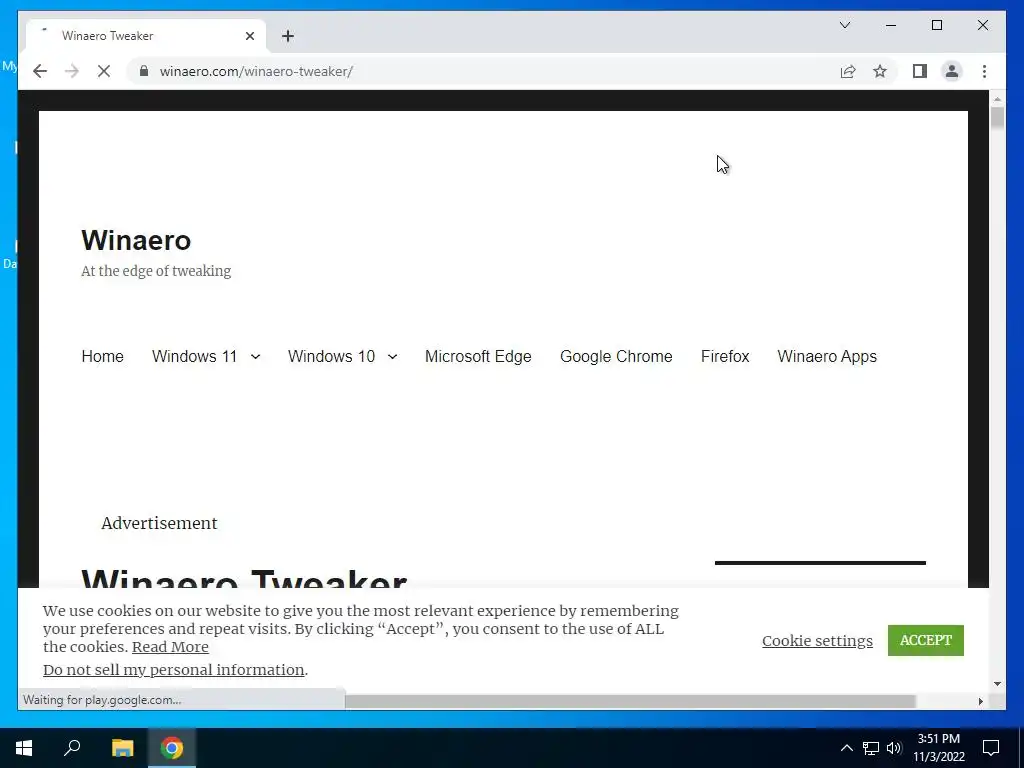Viewport: 1024px width, 768px height.
Task: Bookmark this page with the star
Action: 880,71
